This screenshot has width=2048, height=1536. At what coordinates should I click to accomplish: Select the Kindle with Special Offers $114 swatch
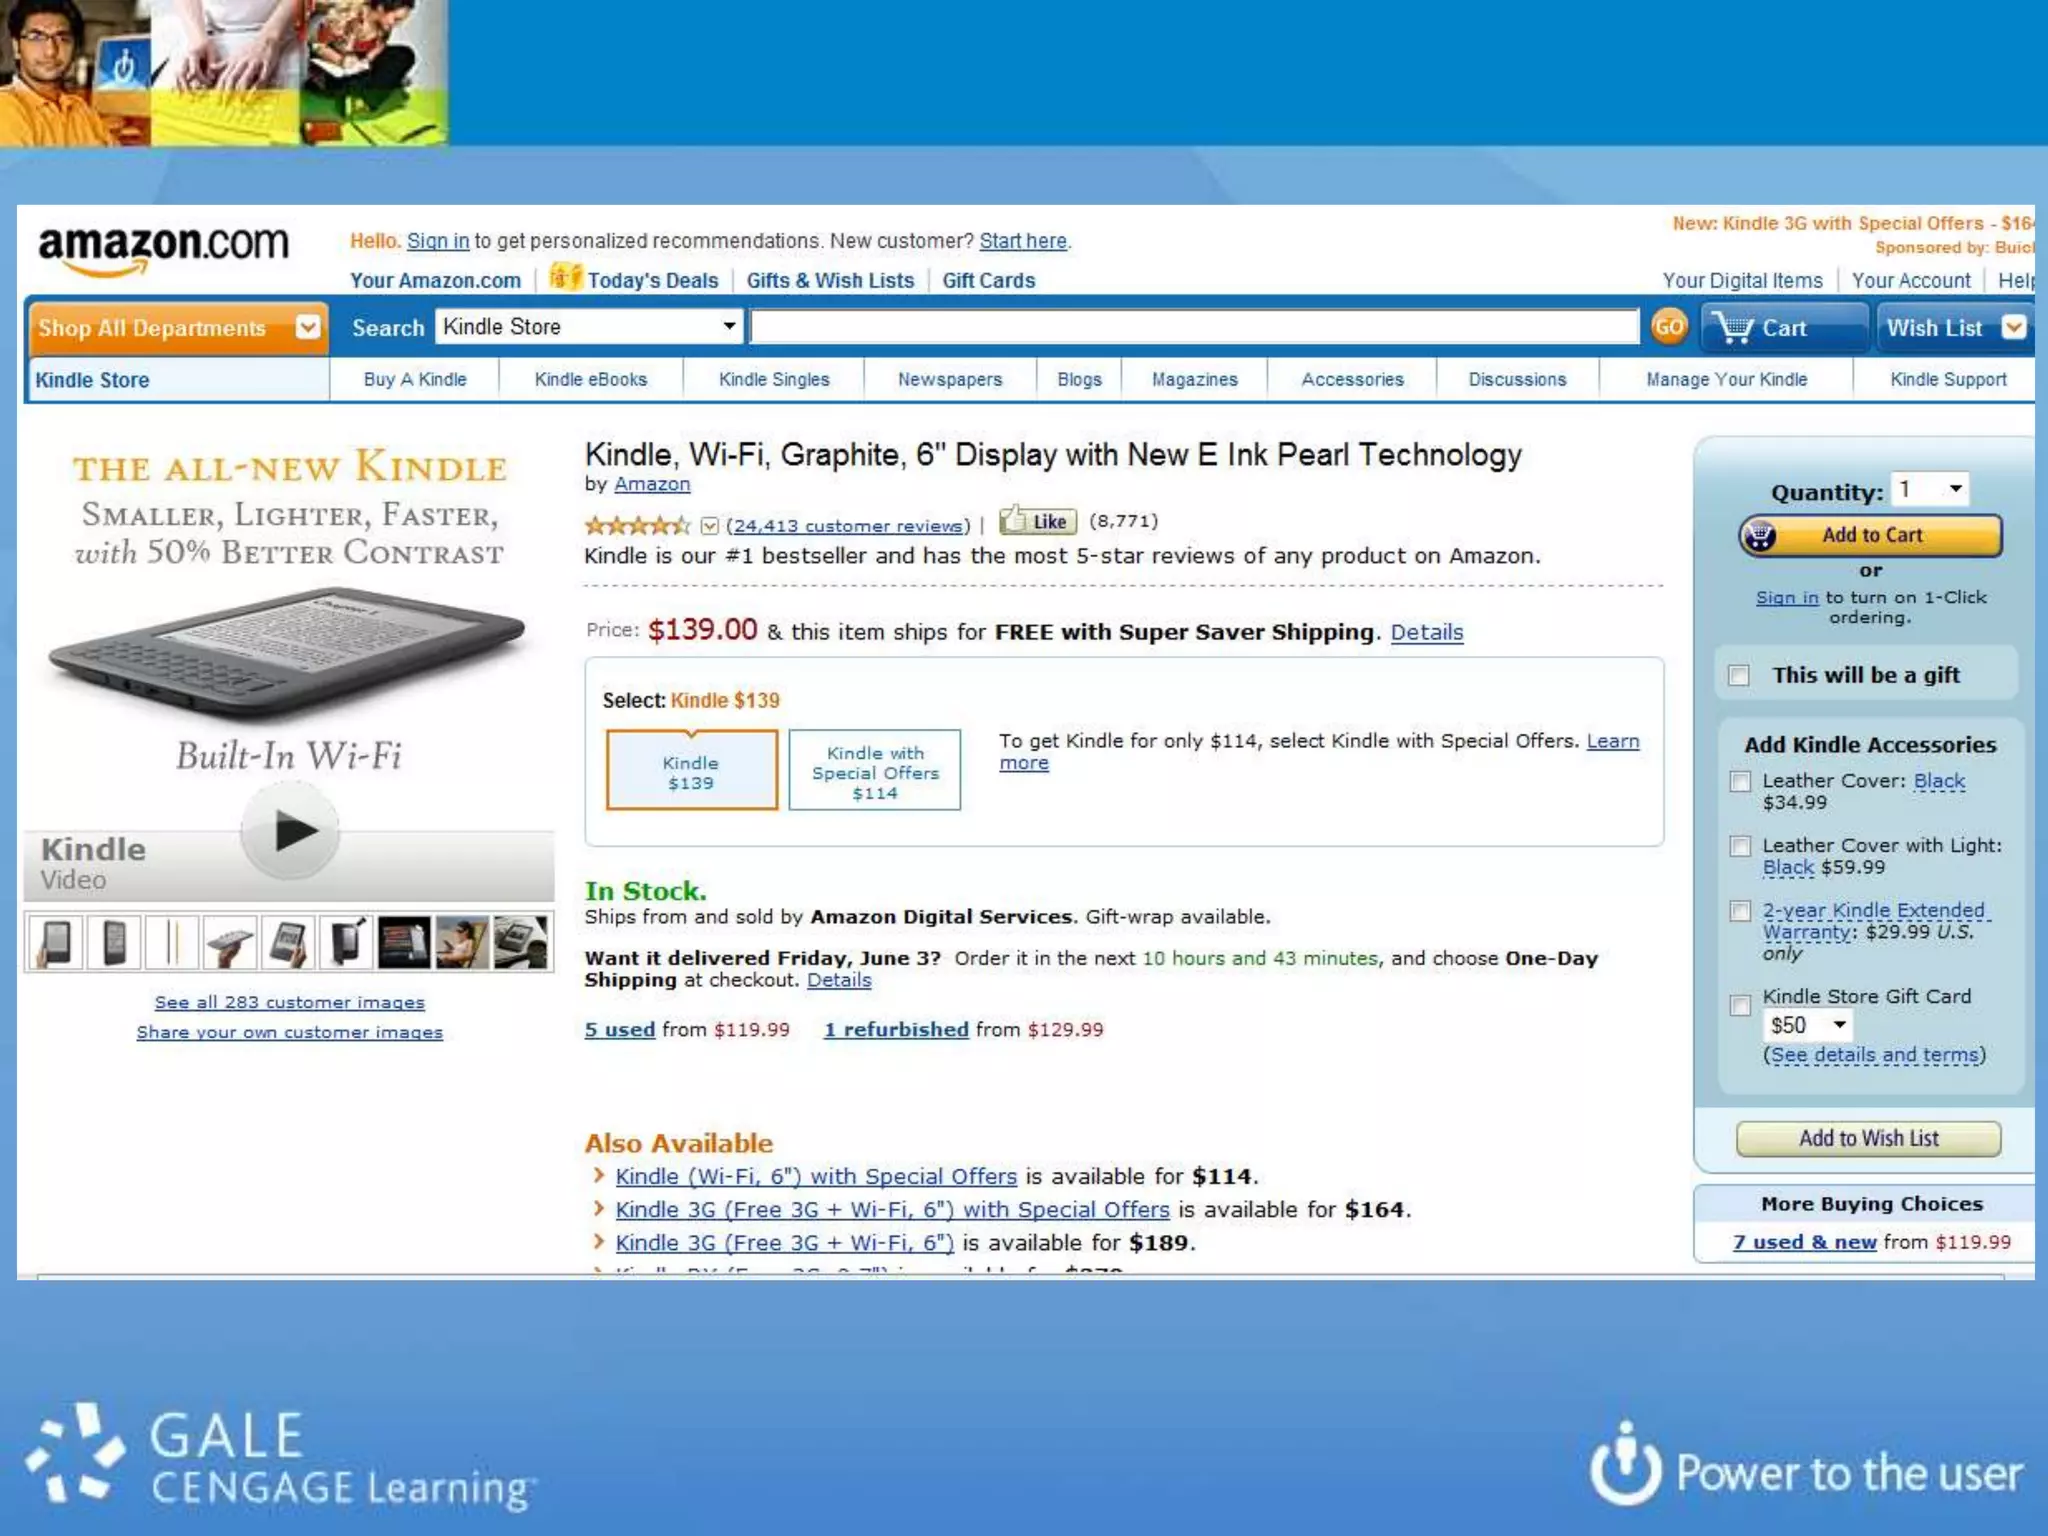875,771
